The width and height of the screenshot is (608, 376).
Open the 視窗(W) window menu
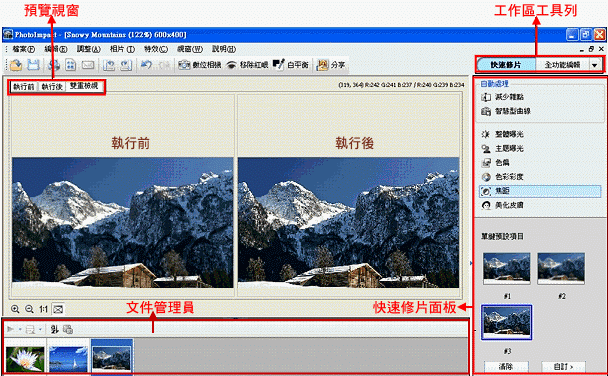[x=190, y=49]
